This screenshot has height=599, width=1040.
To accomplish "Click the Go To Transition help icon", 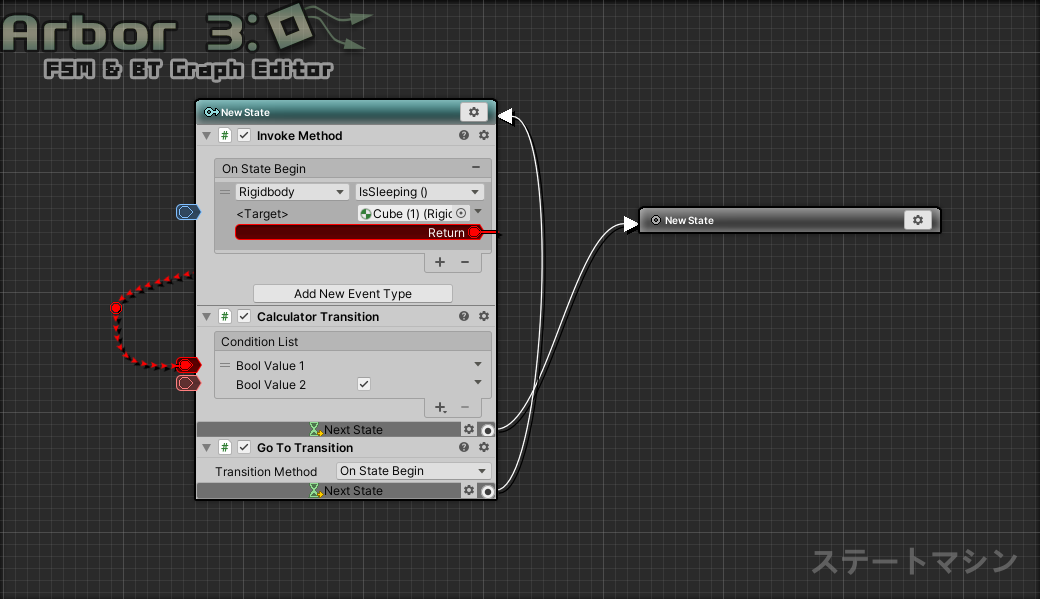I will (x=464, y=448).
